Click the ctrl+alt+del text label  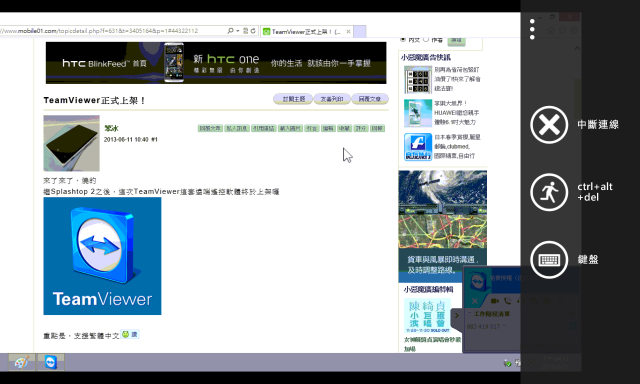click(595, 192)
